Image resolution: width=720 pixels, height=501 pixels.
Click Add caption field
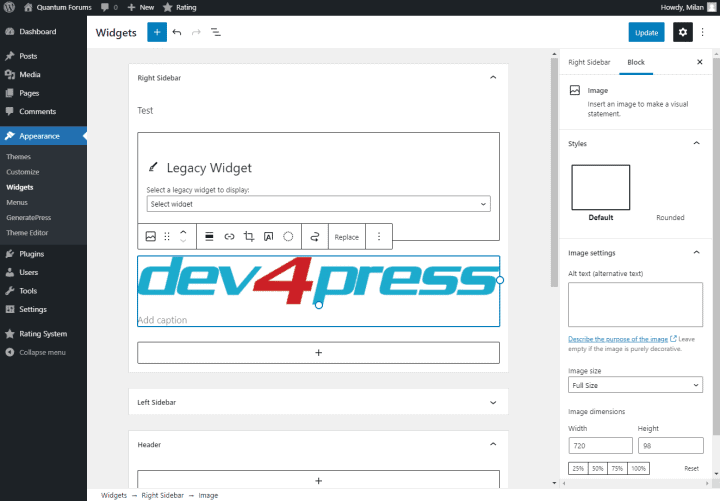click(x=163, y=320)
